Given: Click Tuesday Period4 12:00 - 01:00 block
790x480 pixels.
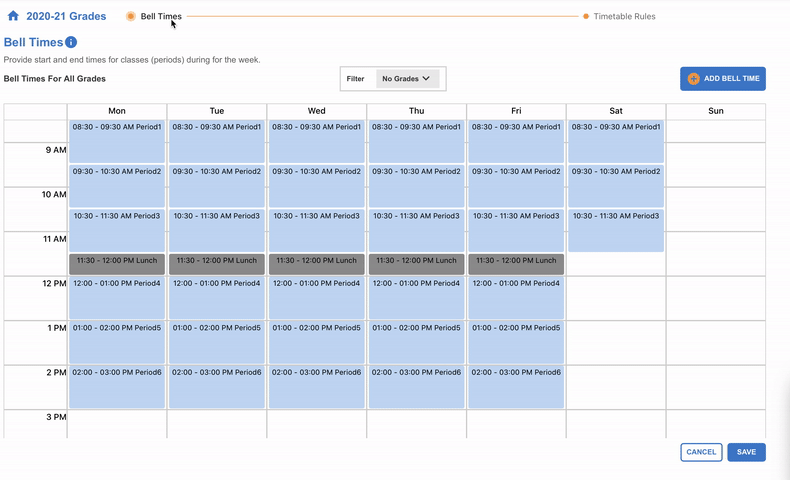Looking at the screenshot, I should coord(217,298).
